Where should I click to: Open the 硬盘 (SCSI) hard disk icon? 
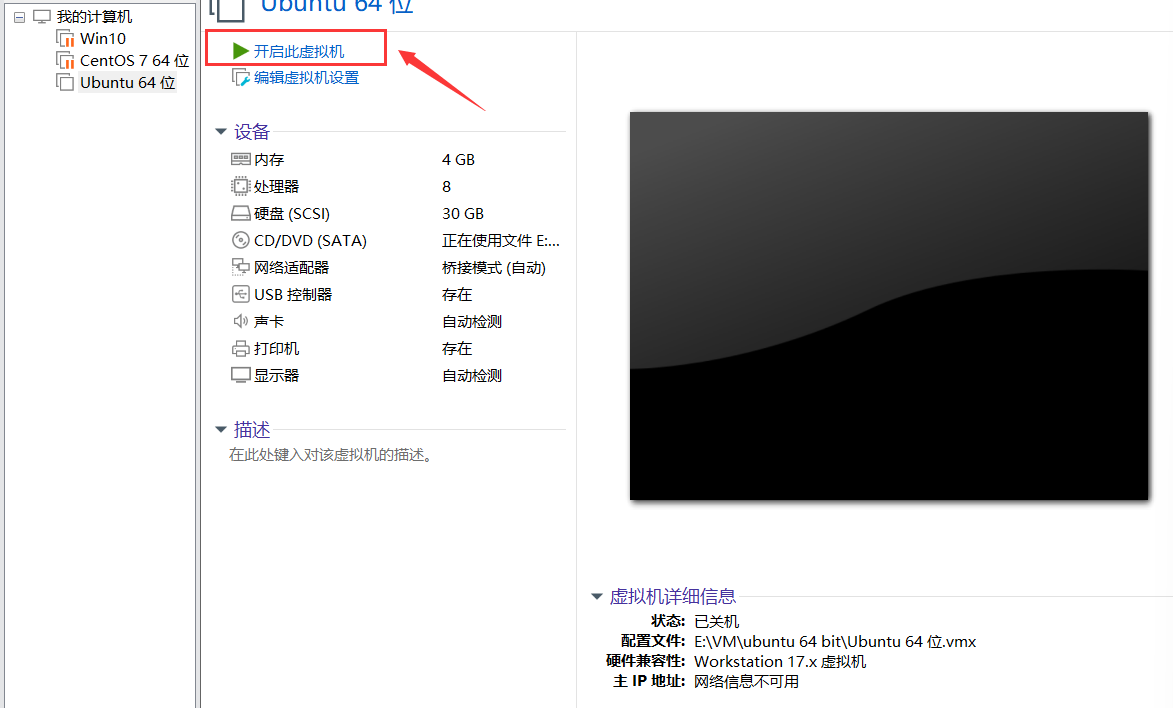(x=240, y=213)
